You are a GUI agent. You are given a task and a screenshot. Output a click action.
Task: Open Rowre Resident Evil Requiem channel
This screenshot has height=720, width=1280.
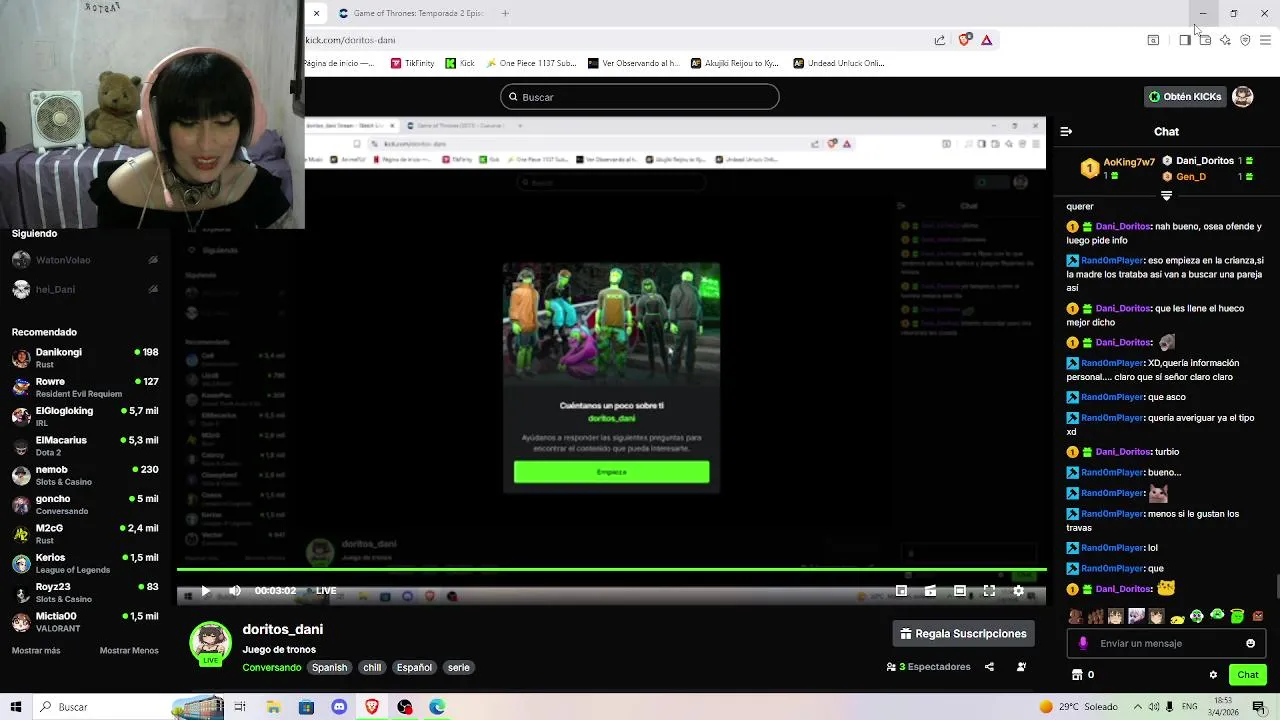click(x=85, y=387)
